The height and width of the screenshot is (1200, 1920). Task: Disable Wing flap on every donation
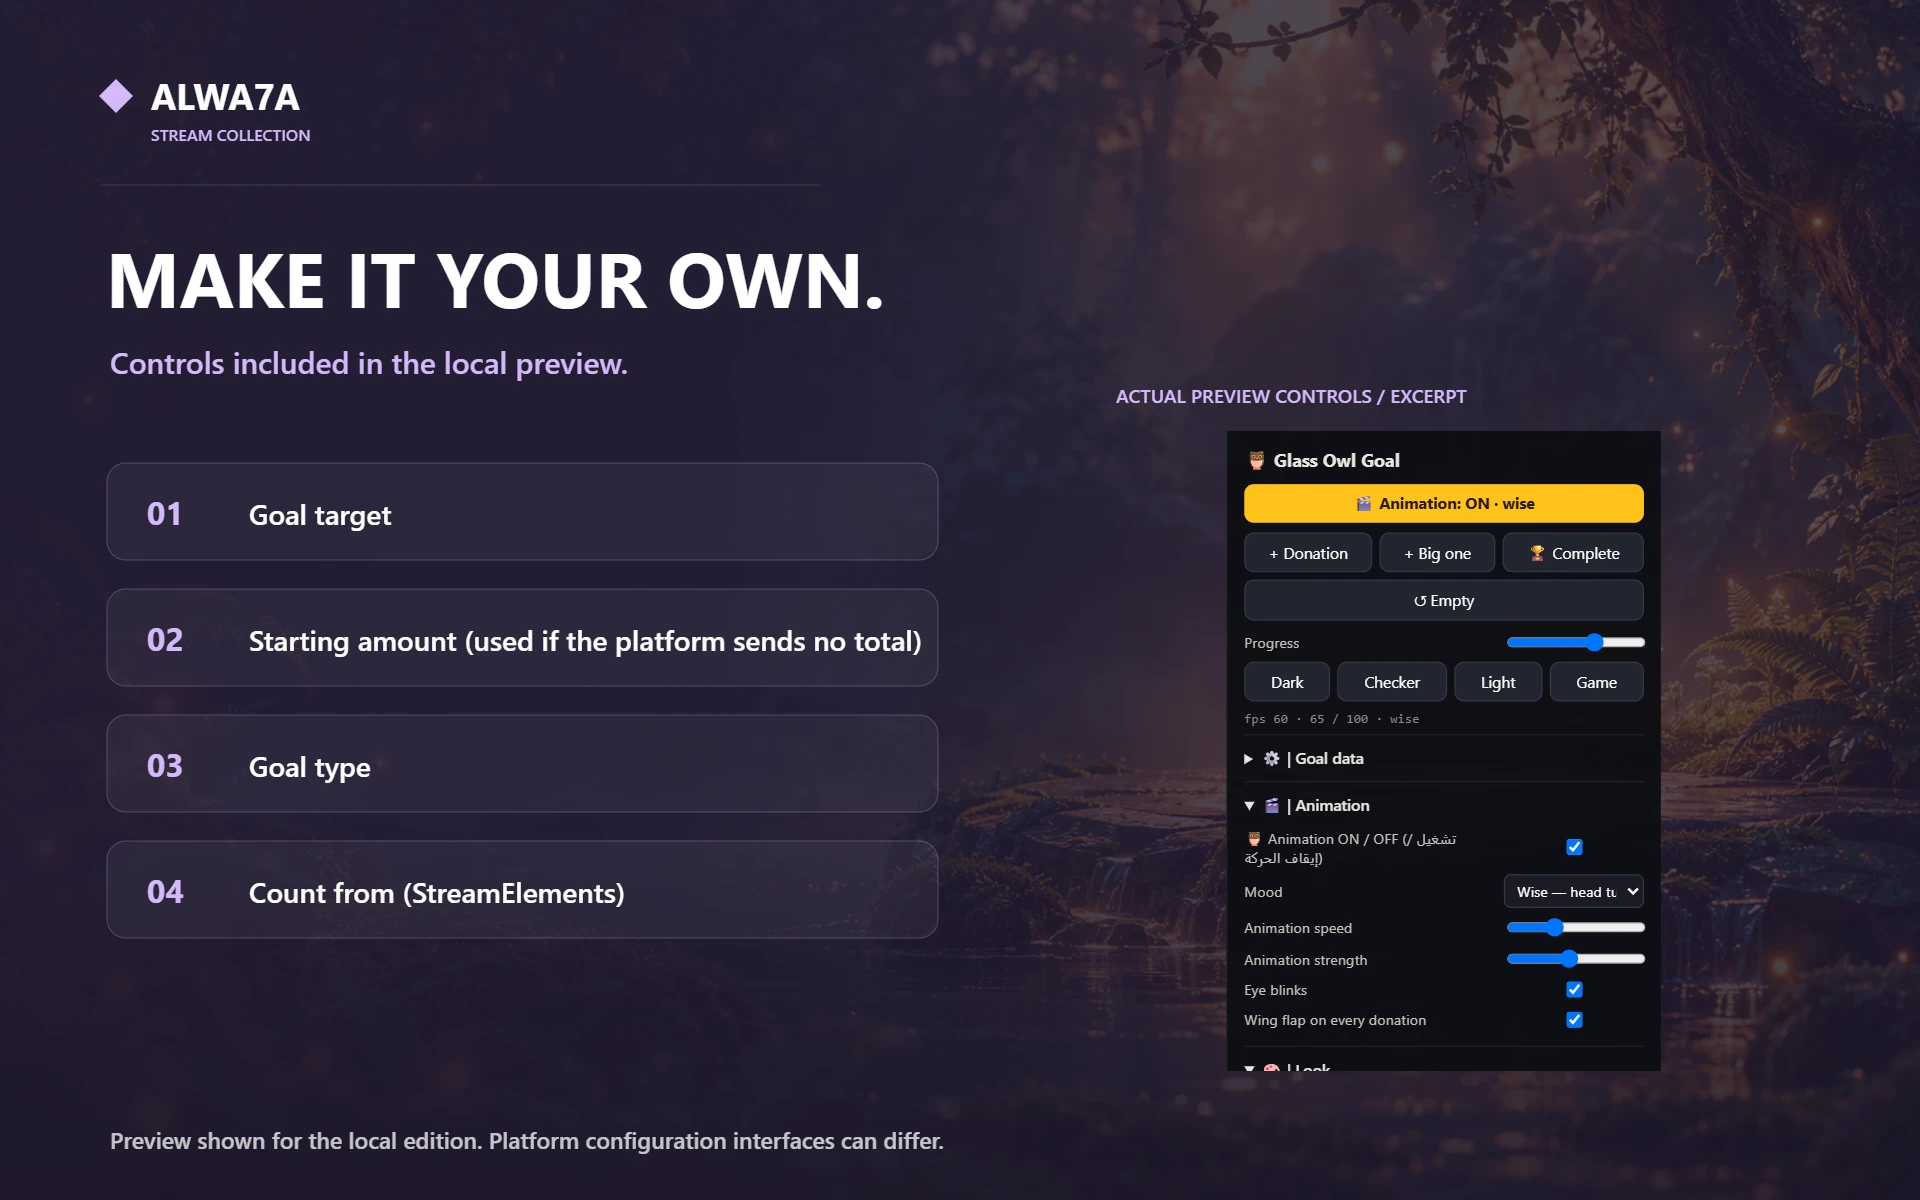pos(1574,1020)
